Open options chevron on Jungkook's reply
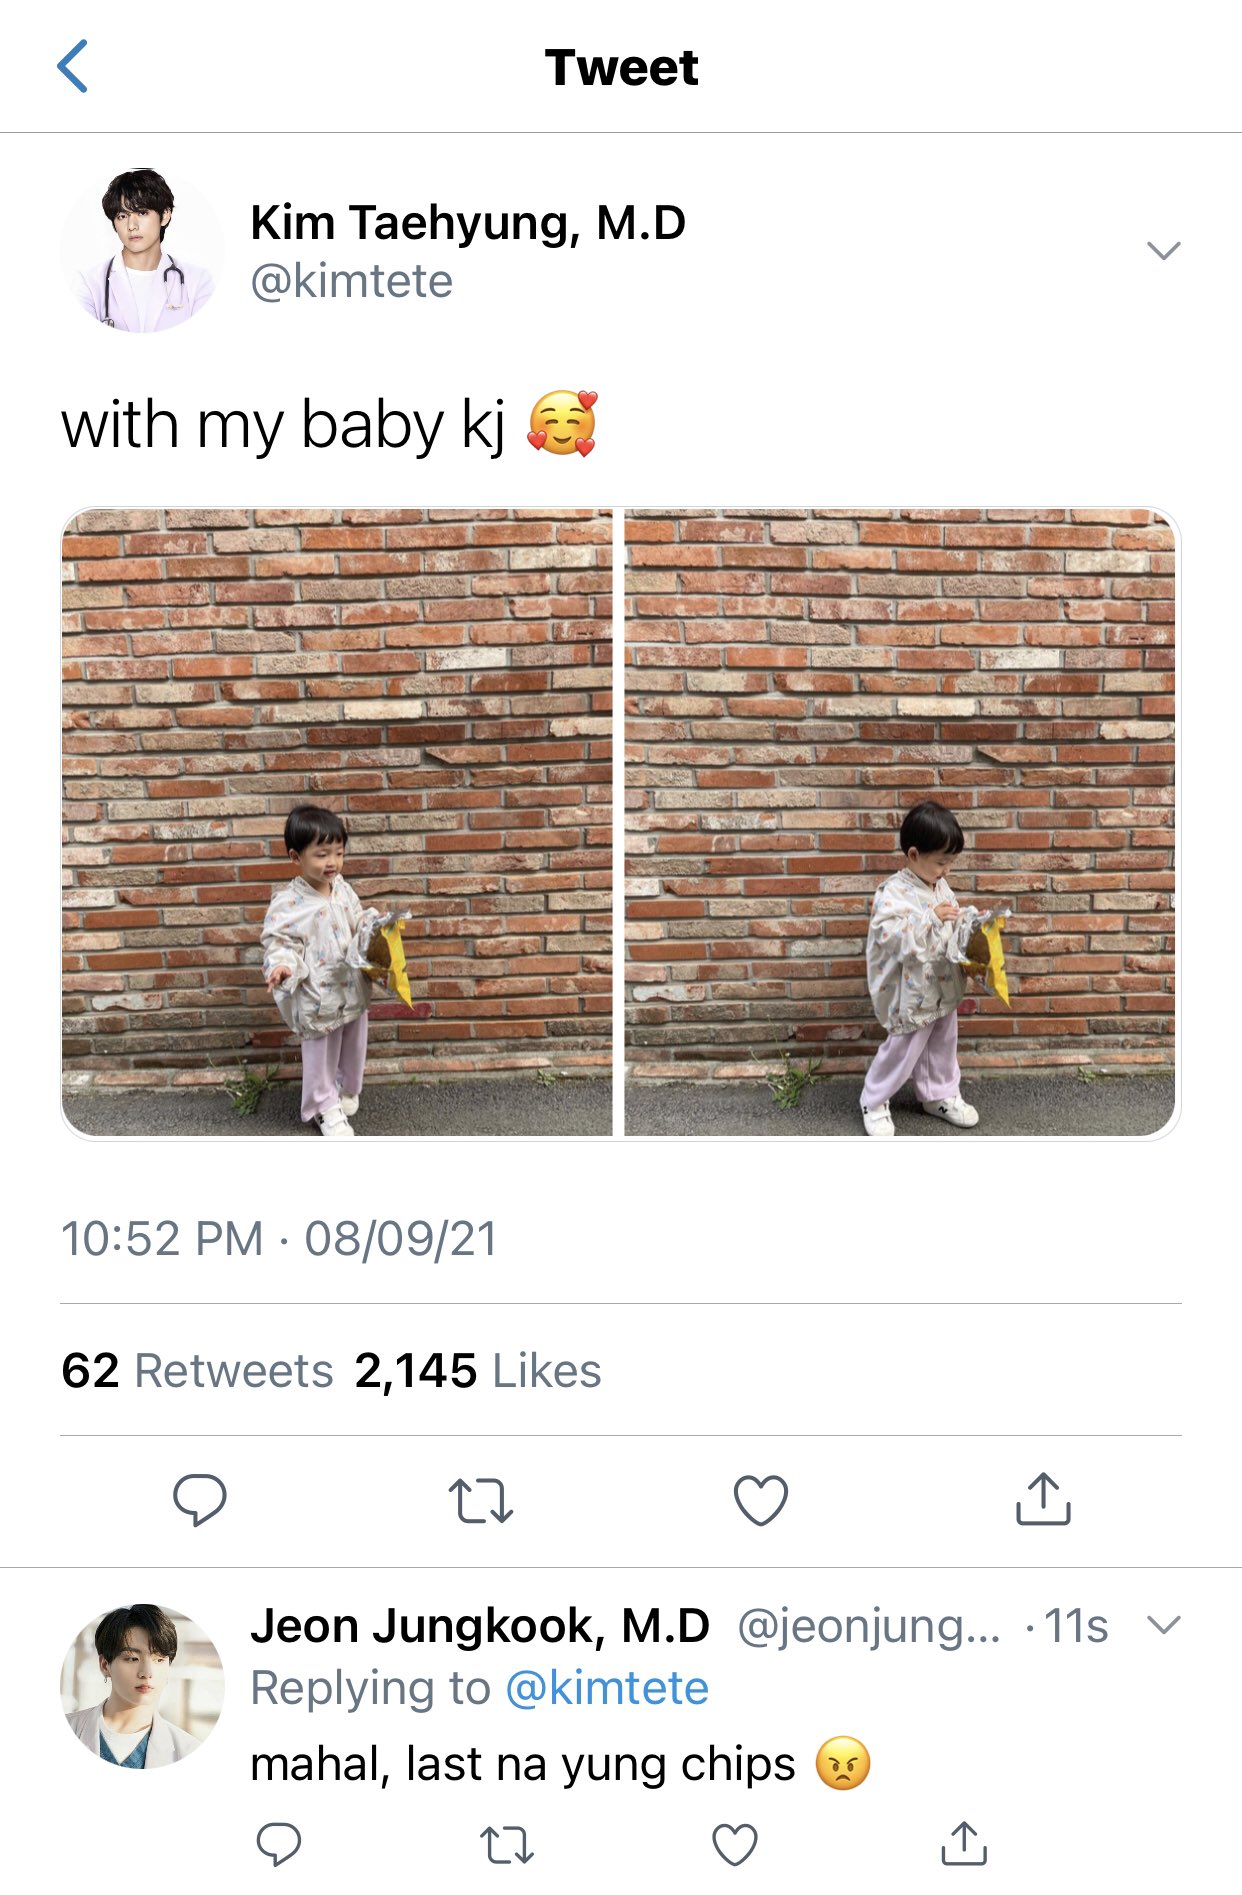 (x=1164, y=1625)
